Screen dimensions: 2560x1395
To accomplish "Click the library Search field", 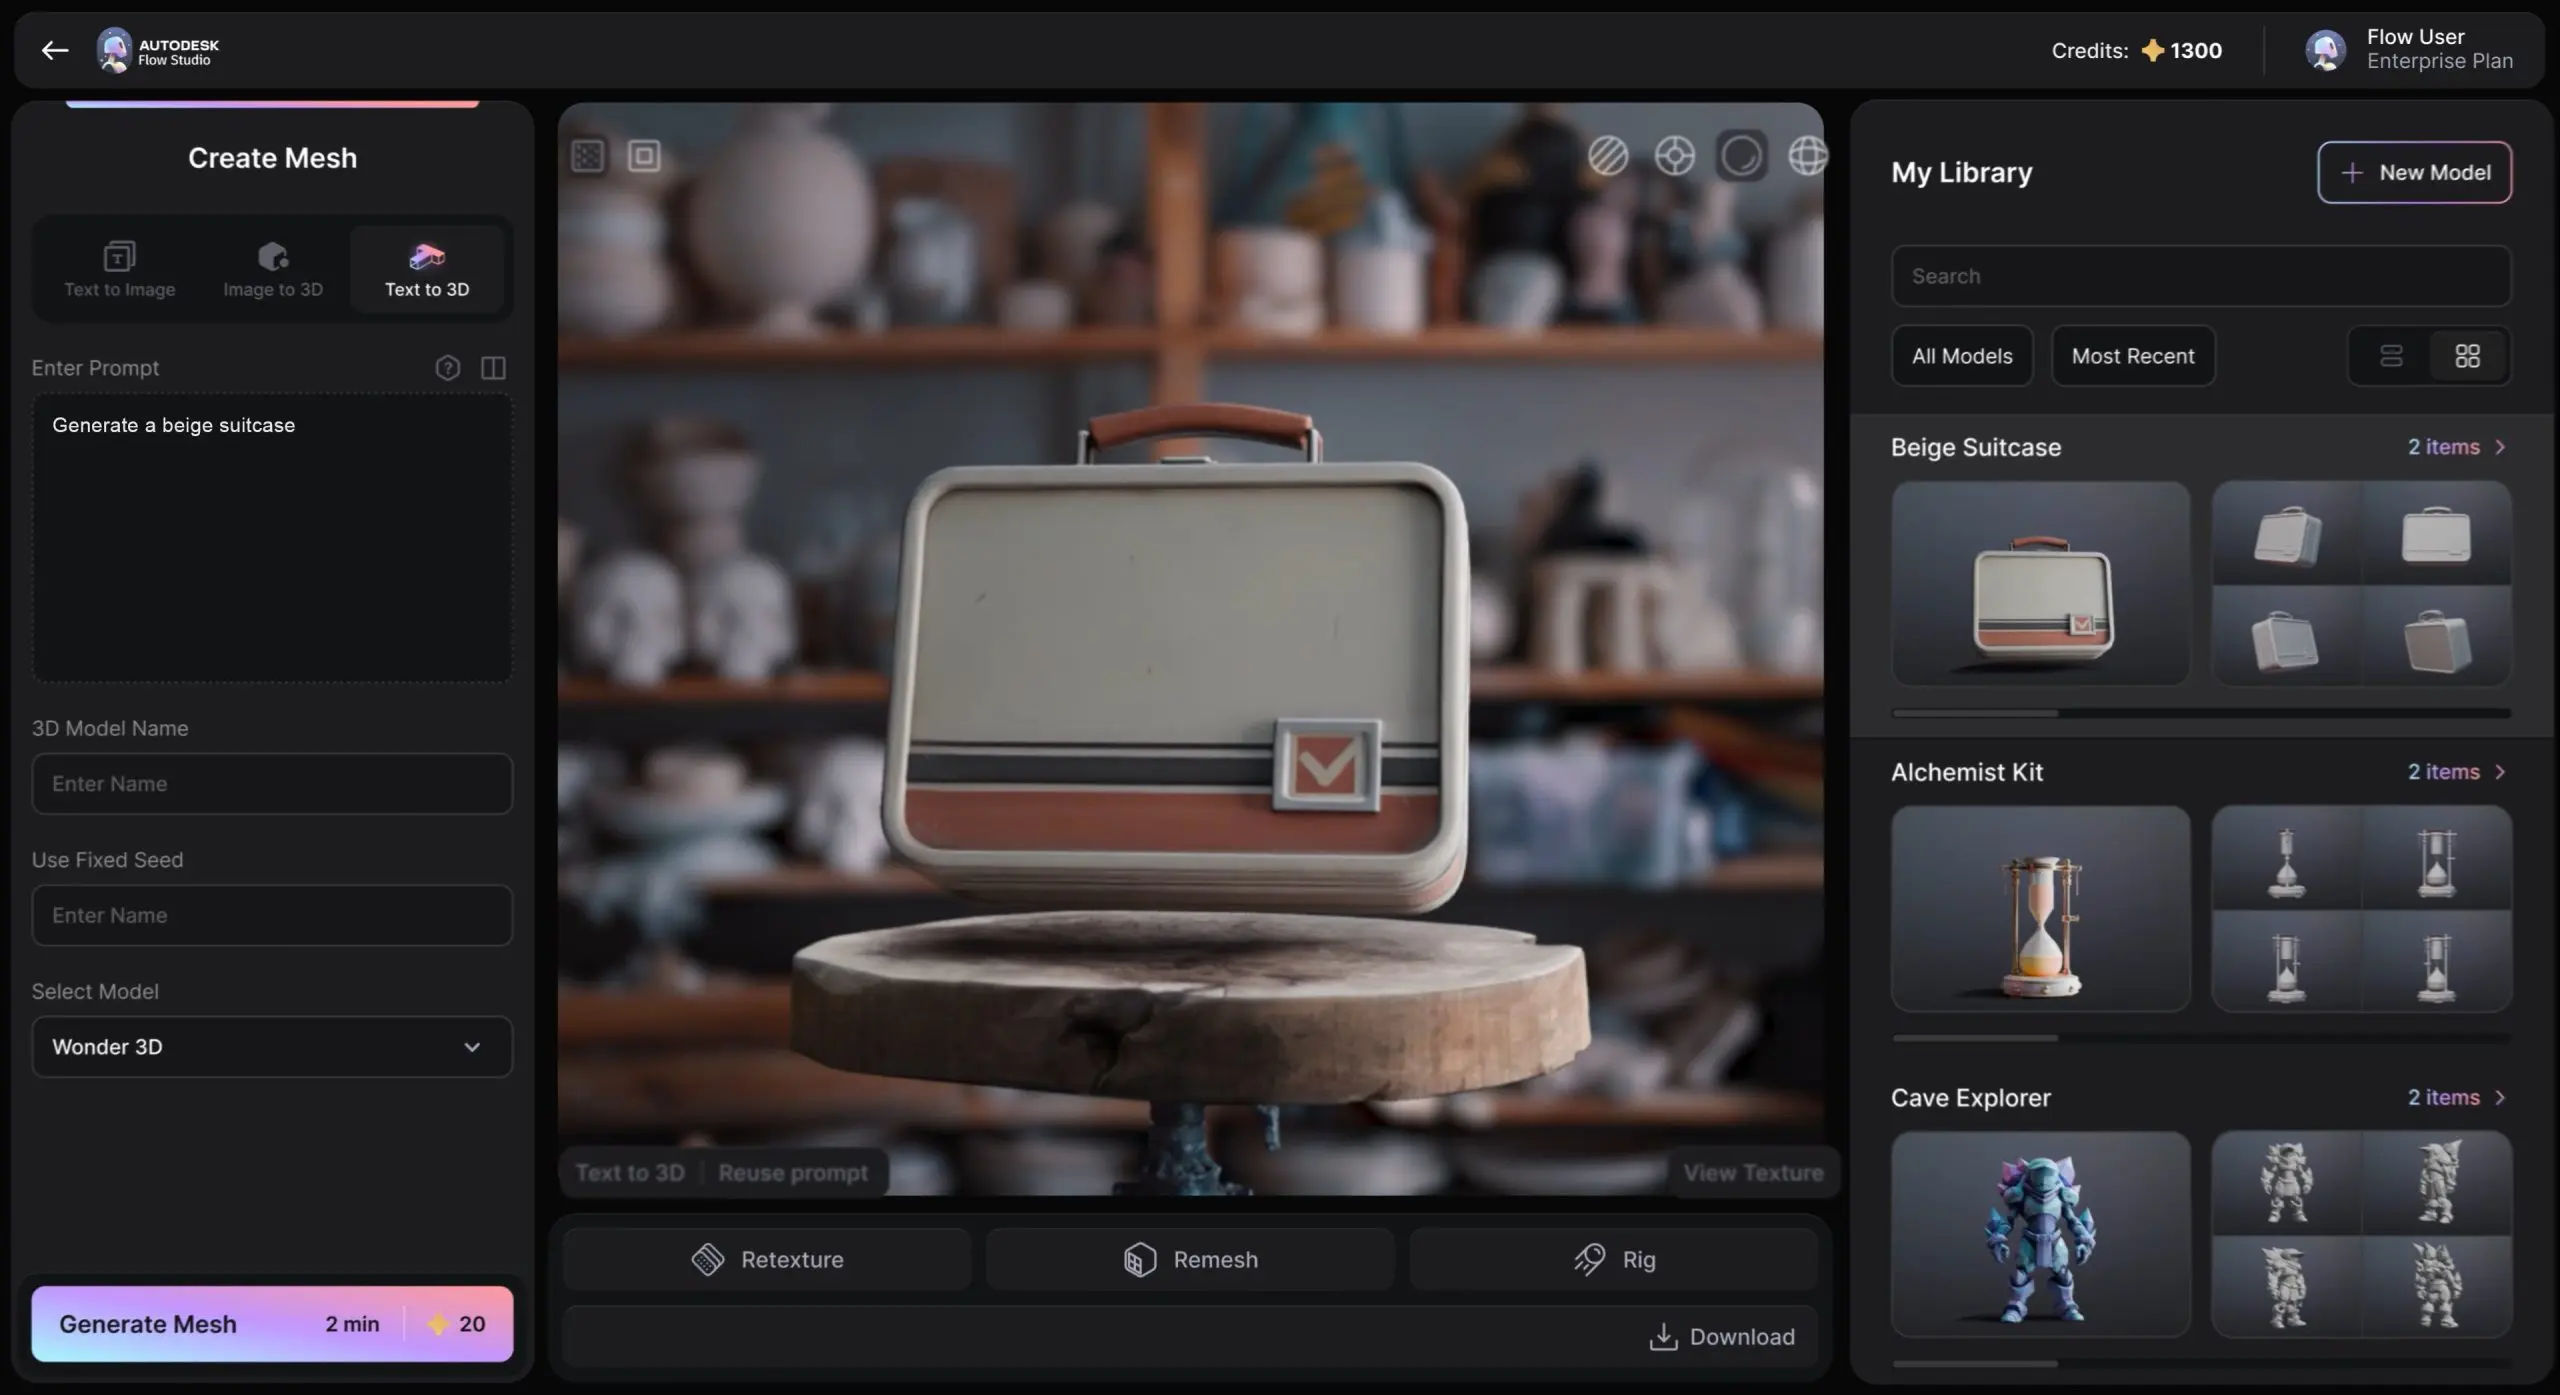I will [2200, 276].
